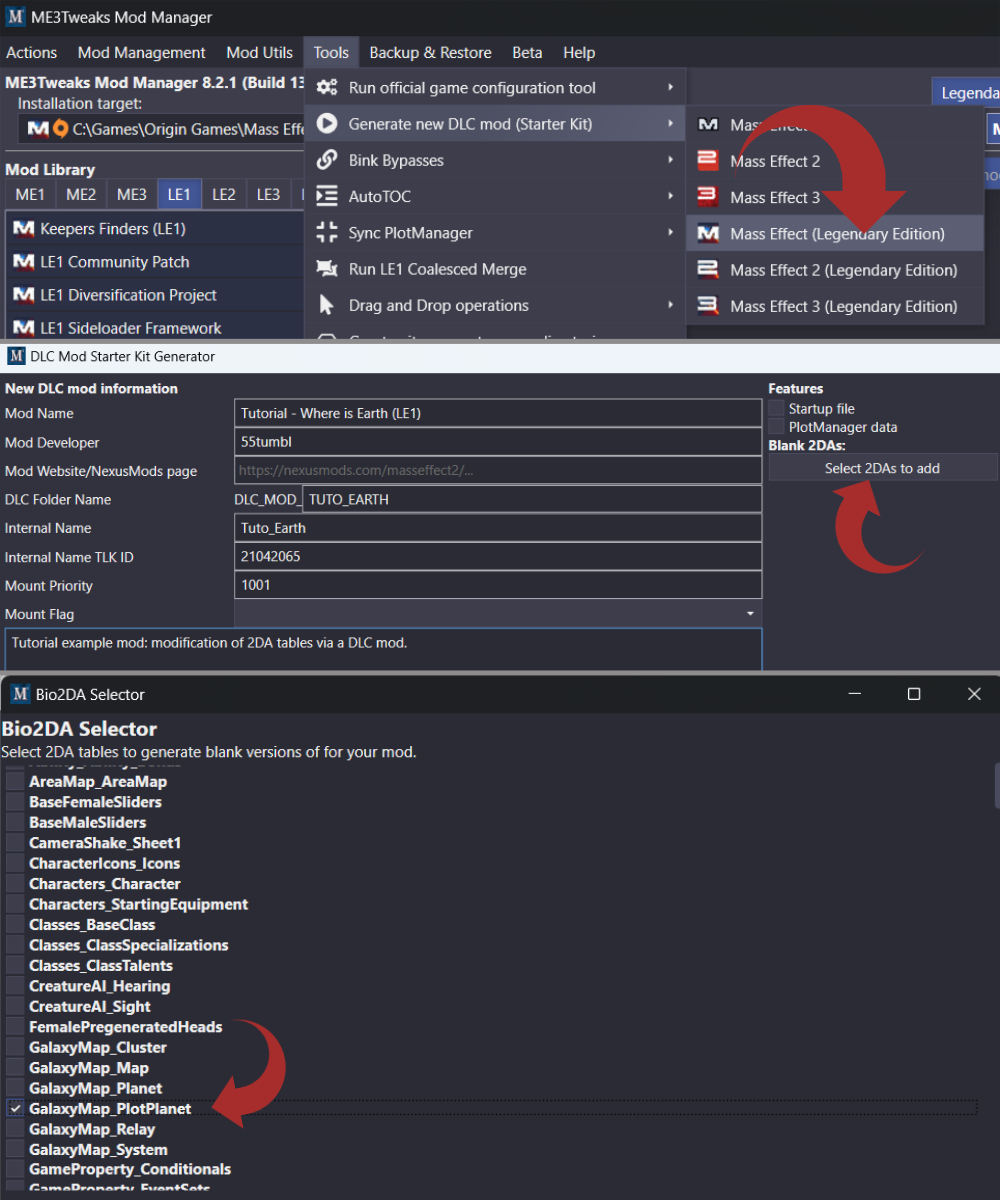Click the chain link icon for Bink Bypasses
This screenshot has width=1000, height=1200.
tap(327, 160)
